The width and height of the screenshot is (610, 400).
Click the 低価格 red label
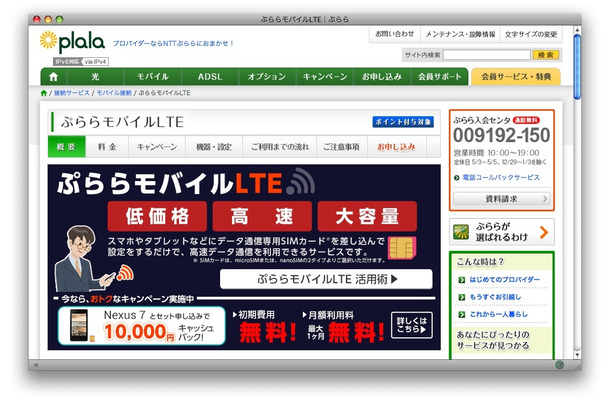tap(157, 216)
